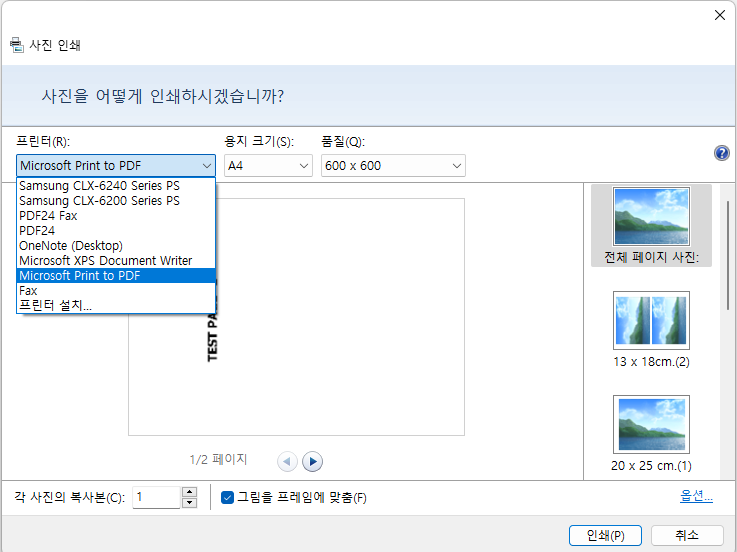Click the 1/2 페이지 page indicator text
Viewport: 737px width, 552px height.
[218, 459]
